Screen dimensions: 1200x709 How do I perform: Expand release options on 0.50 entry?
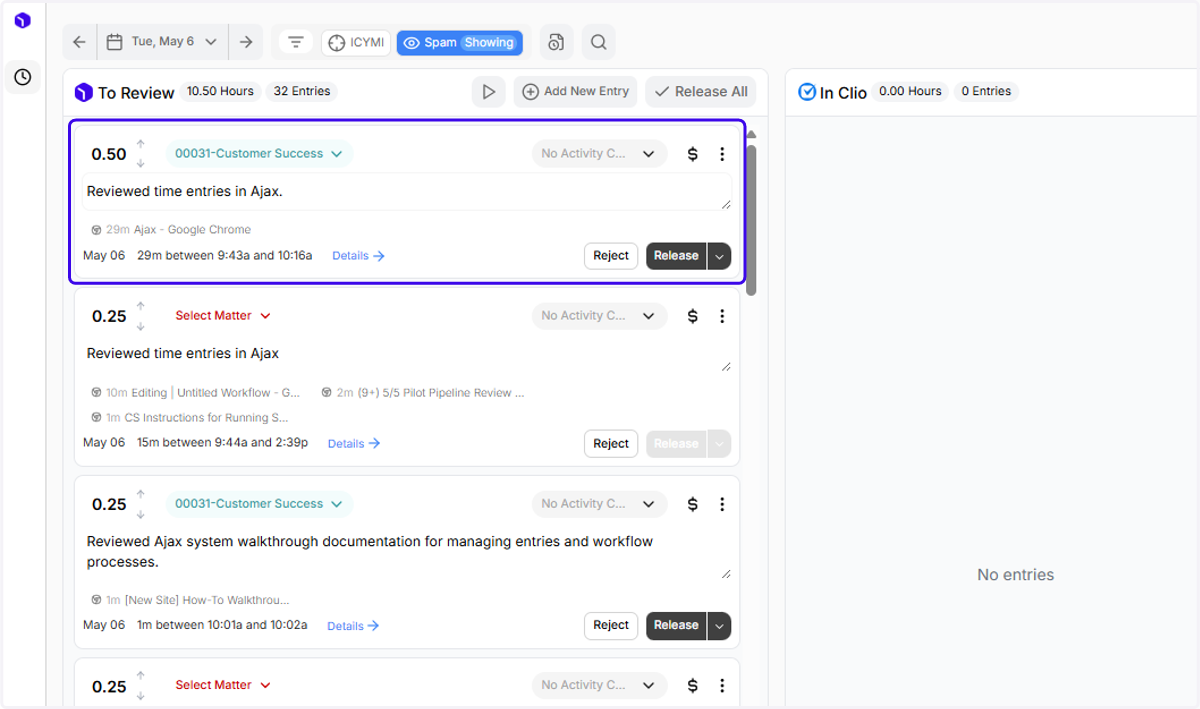(719, 256)
